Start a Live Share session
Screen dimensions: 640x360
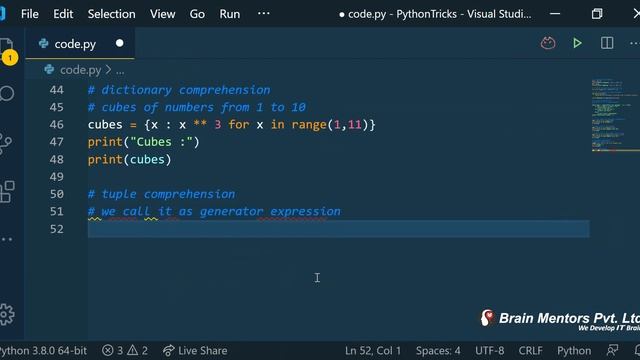[195, 351]
